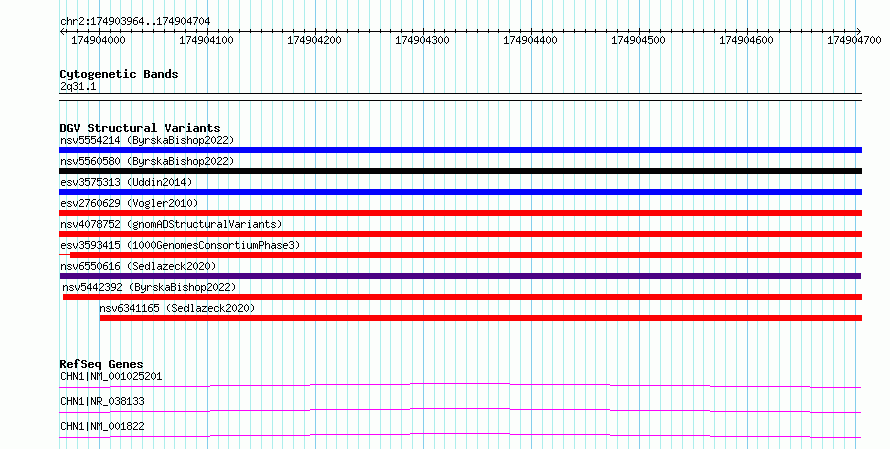Click the blue bar under nsv5554214
The width and height of the screenshot is (890, 449).
[460, 150]
